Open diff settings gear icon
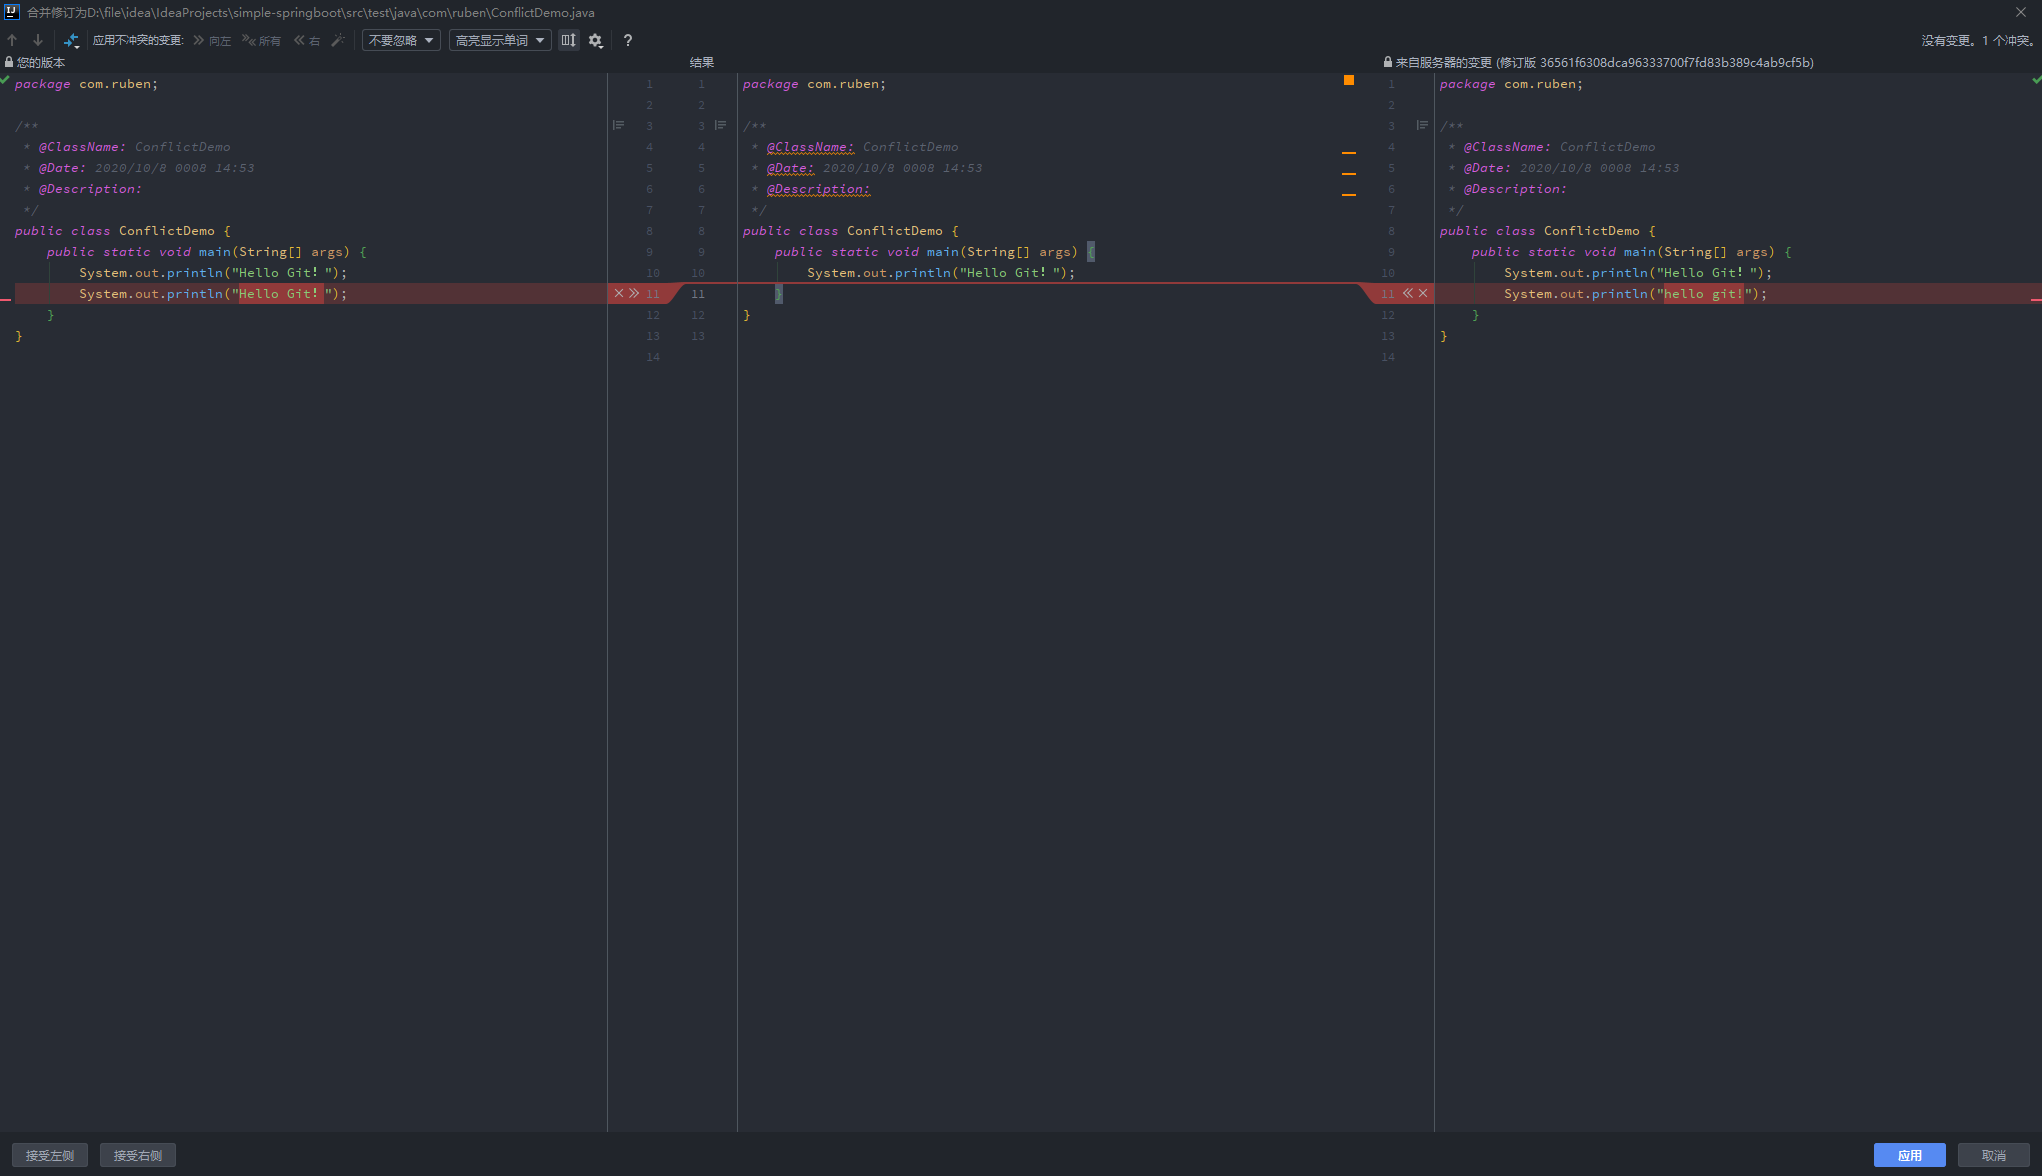The width and height of the screenshot is (2042, 1176). [596, 40]
